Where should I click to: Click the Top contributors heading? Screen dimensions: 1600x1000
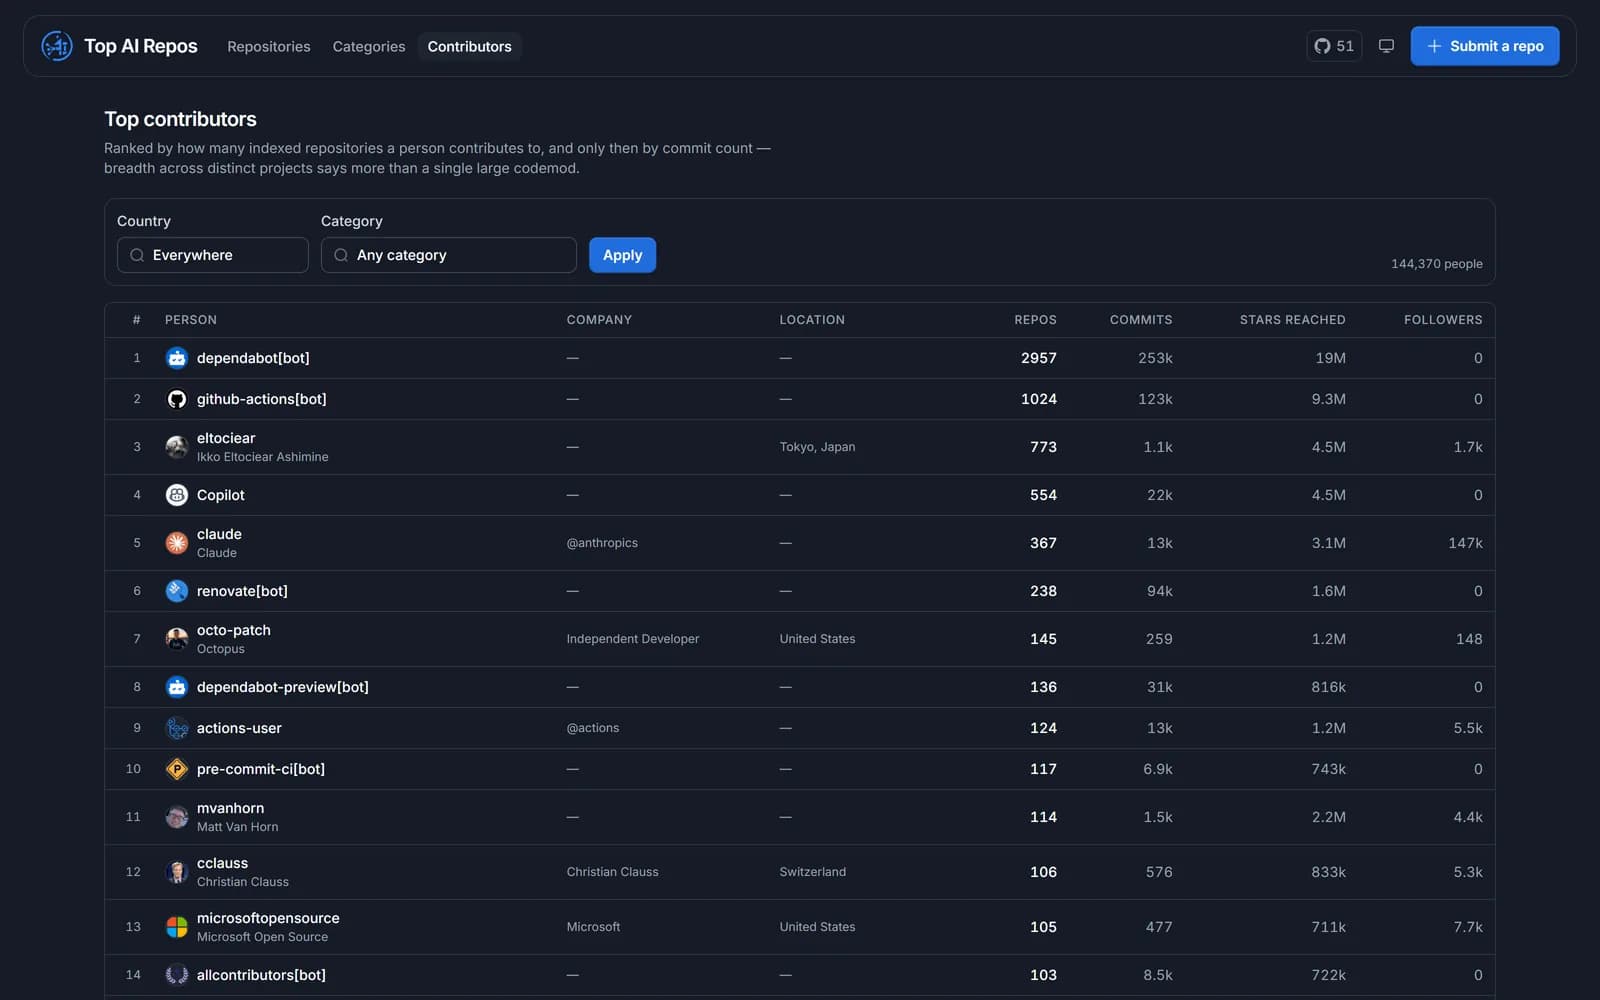click(x=180, y=119)
